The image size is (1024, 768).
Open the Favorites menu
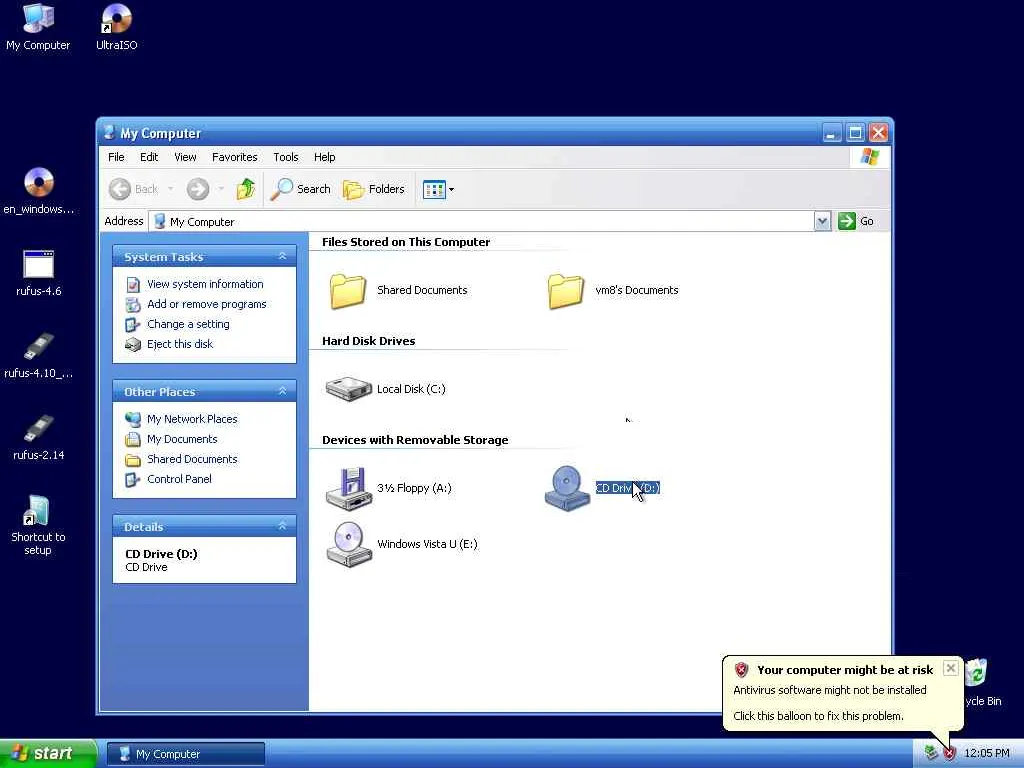point(234,157)
